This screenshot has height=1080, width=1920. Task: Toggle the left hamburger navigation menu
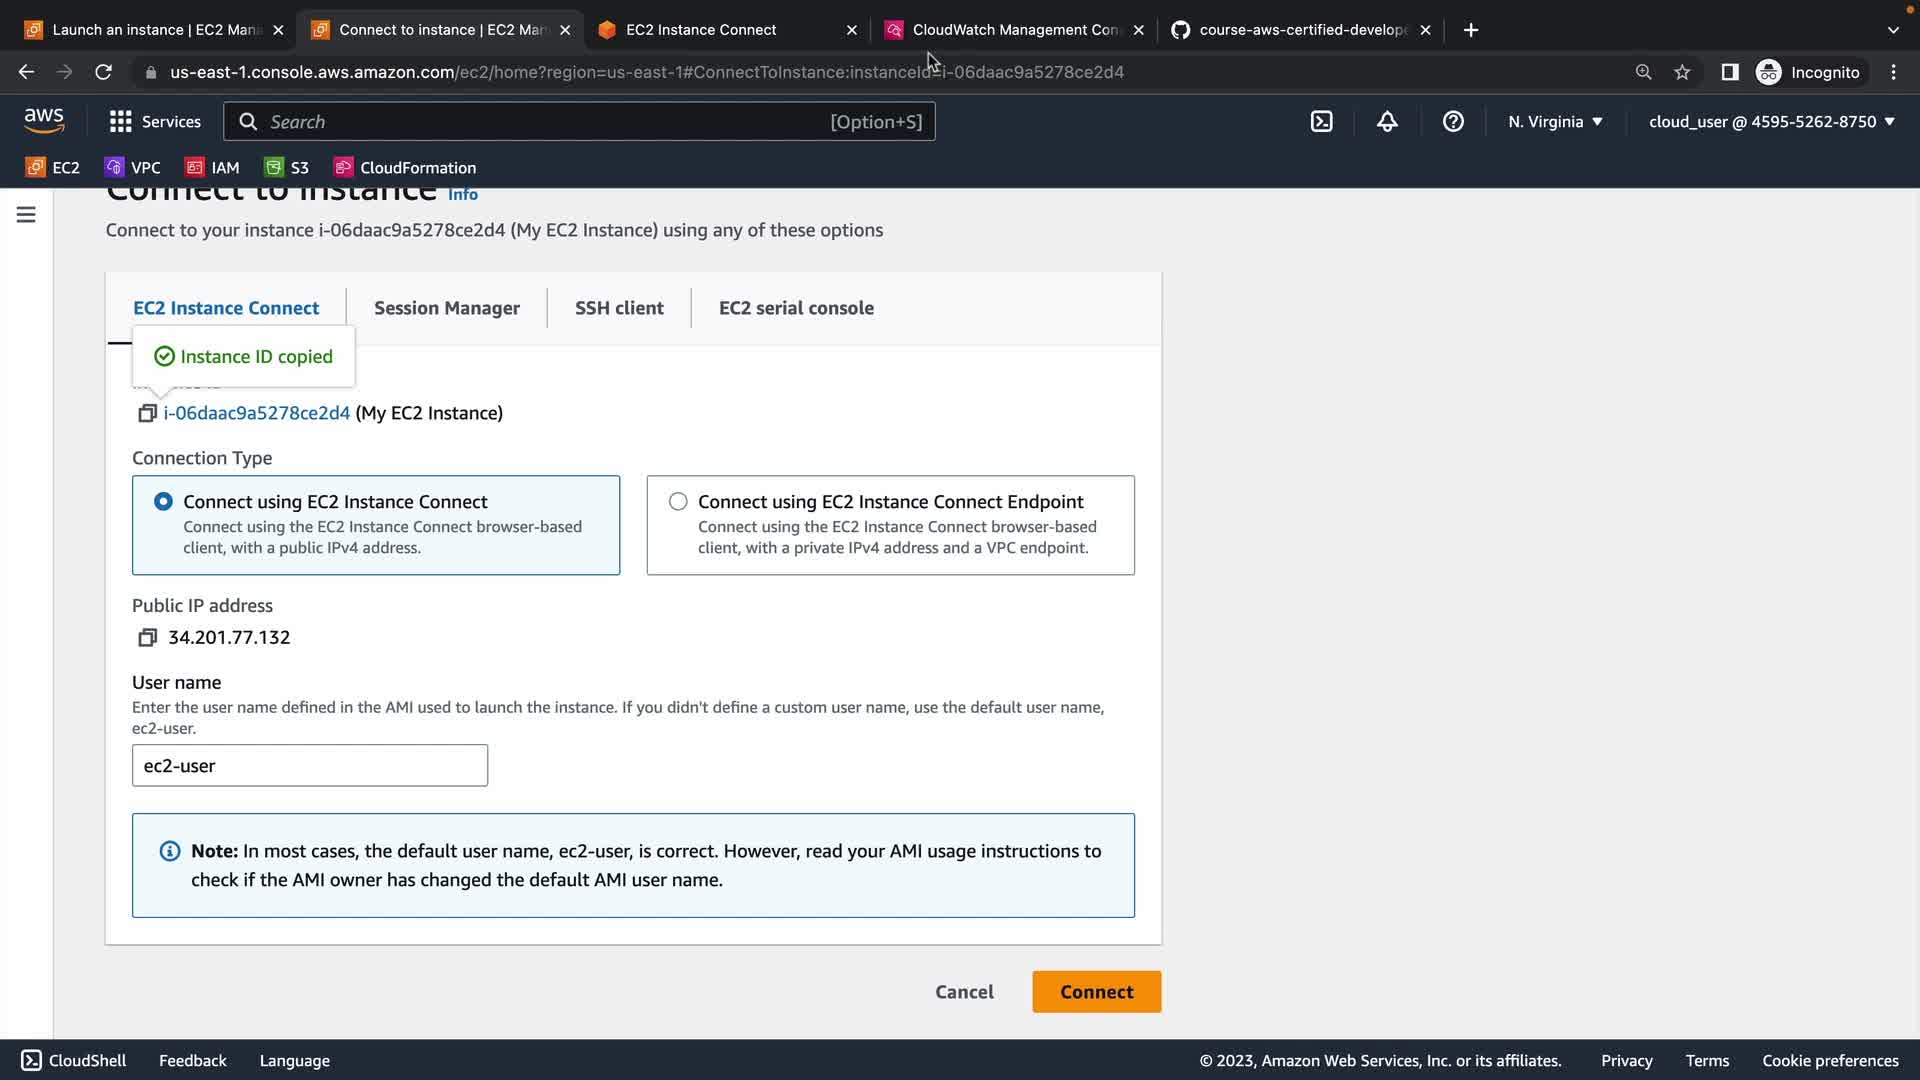26,215
